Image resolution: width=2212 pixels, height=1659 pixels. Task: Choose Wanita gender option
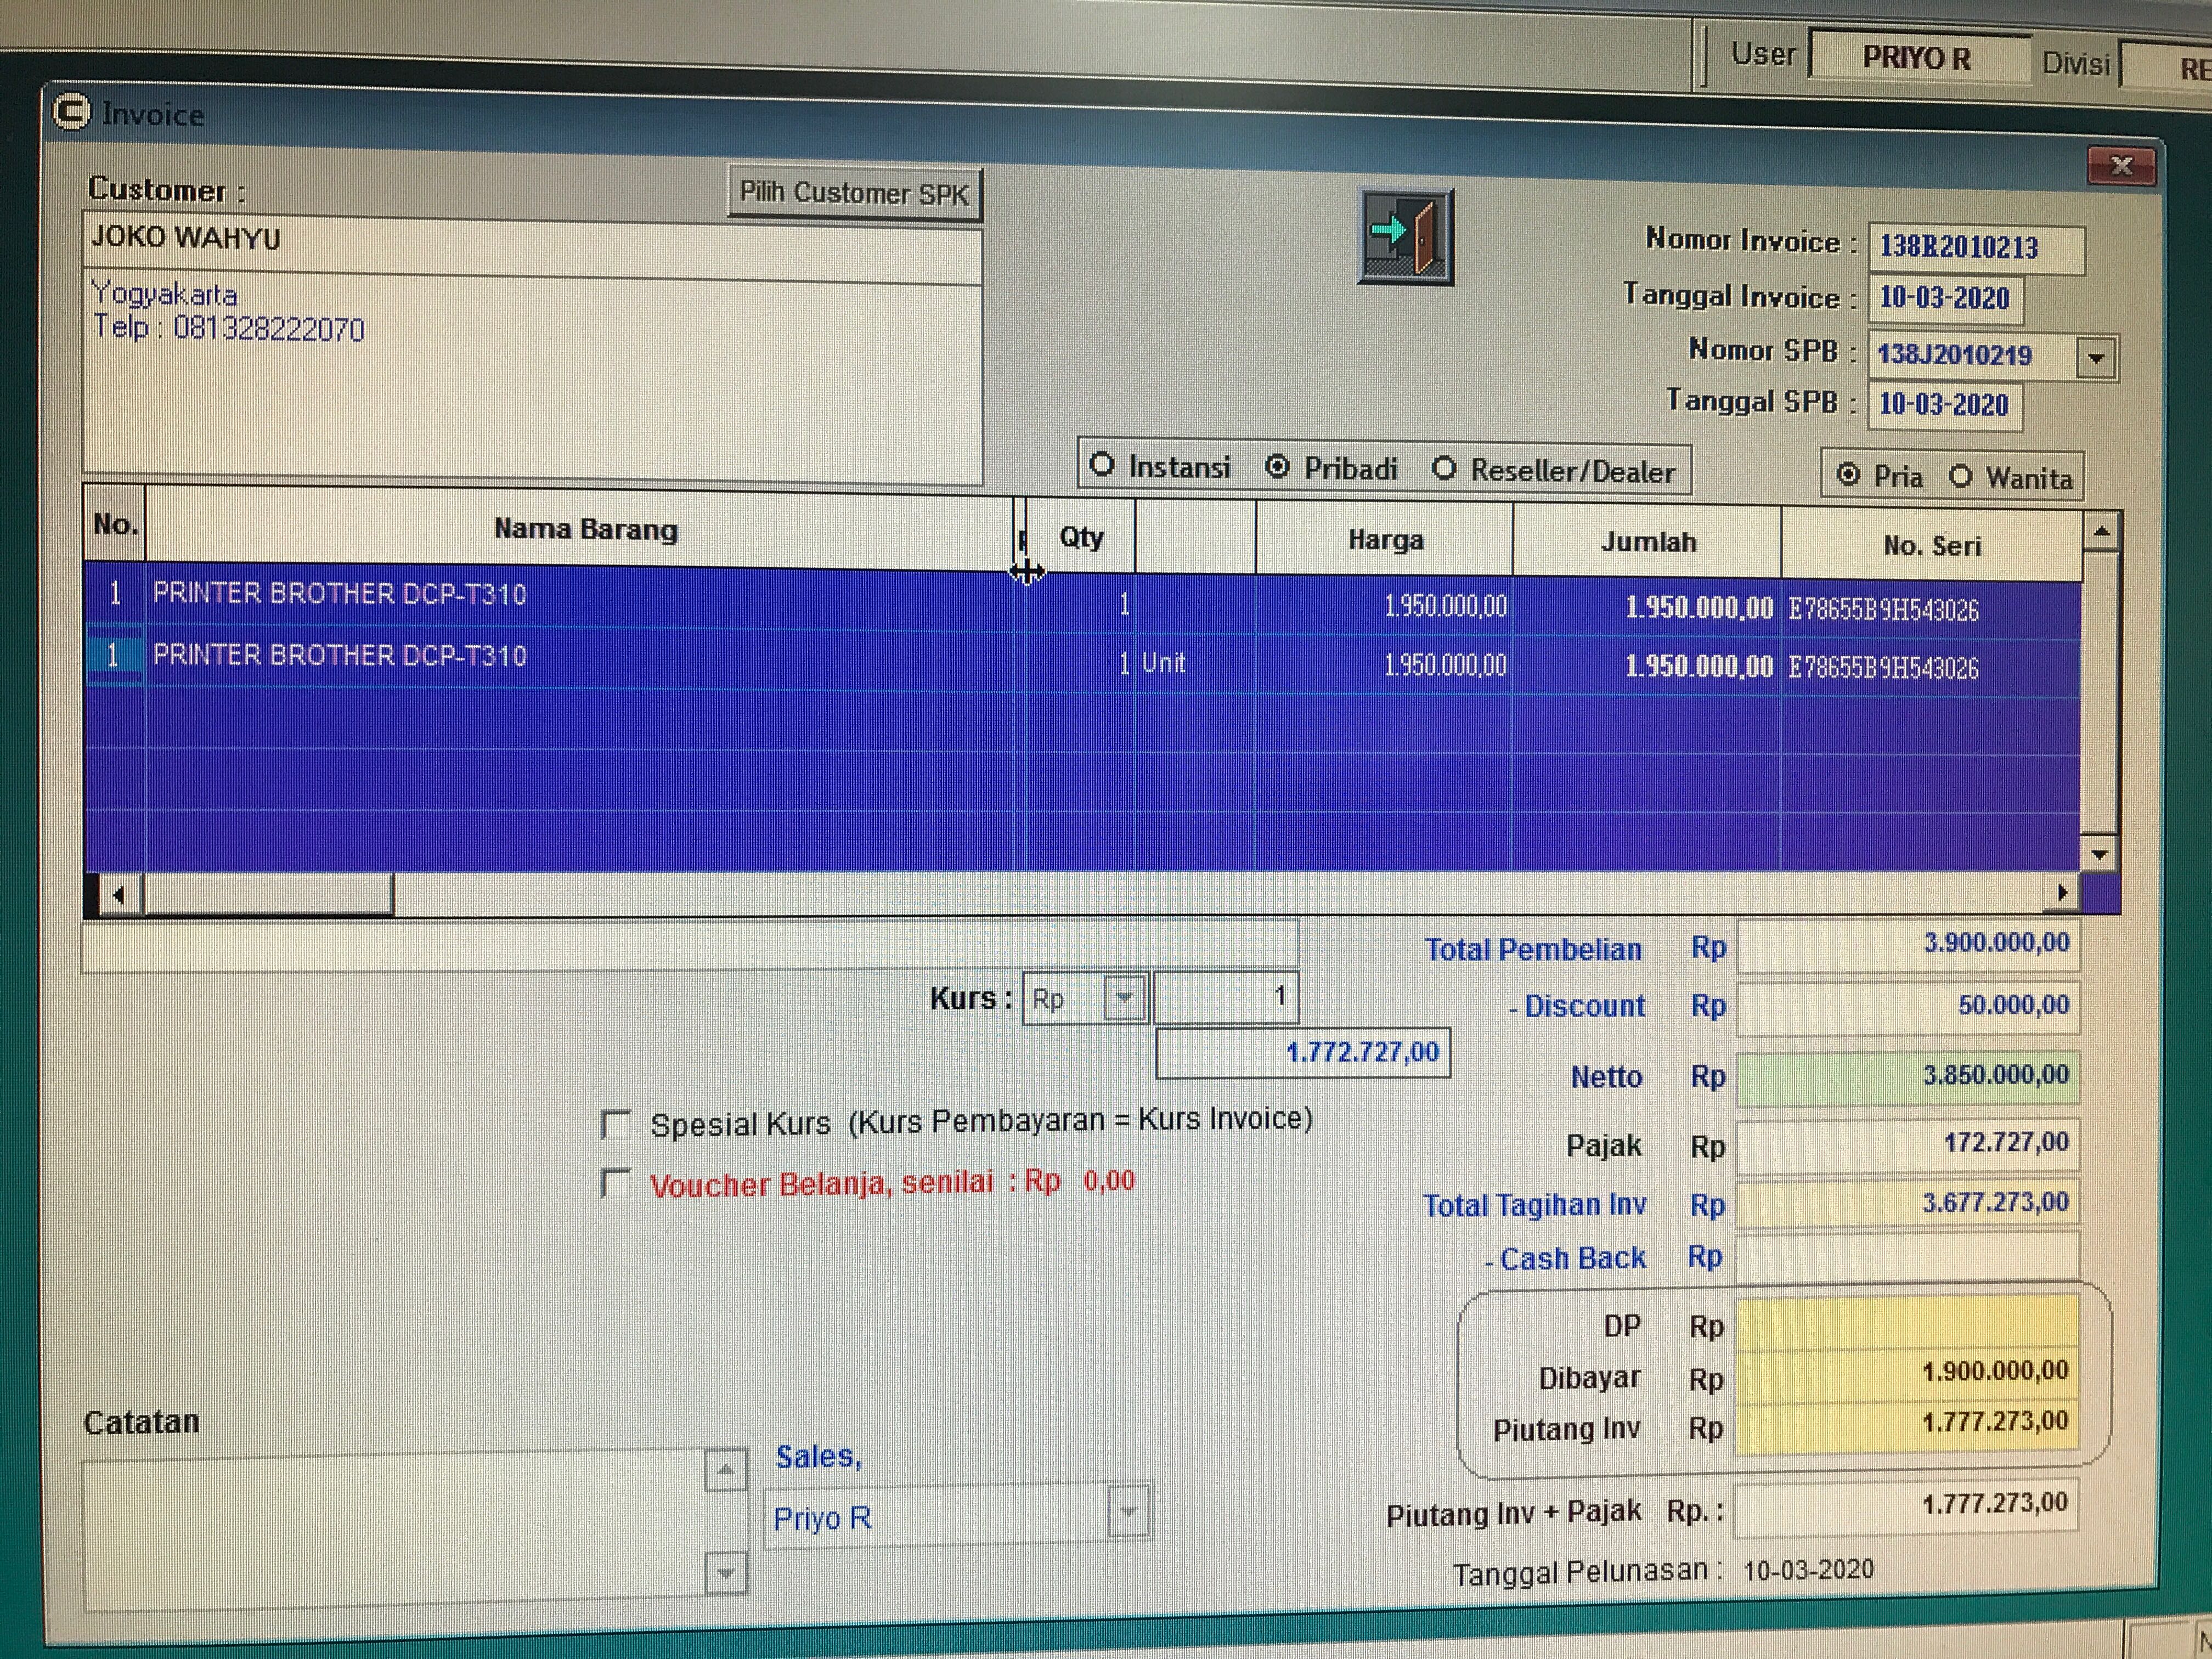pyautogui.click(x=1960, y=477)
